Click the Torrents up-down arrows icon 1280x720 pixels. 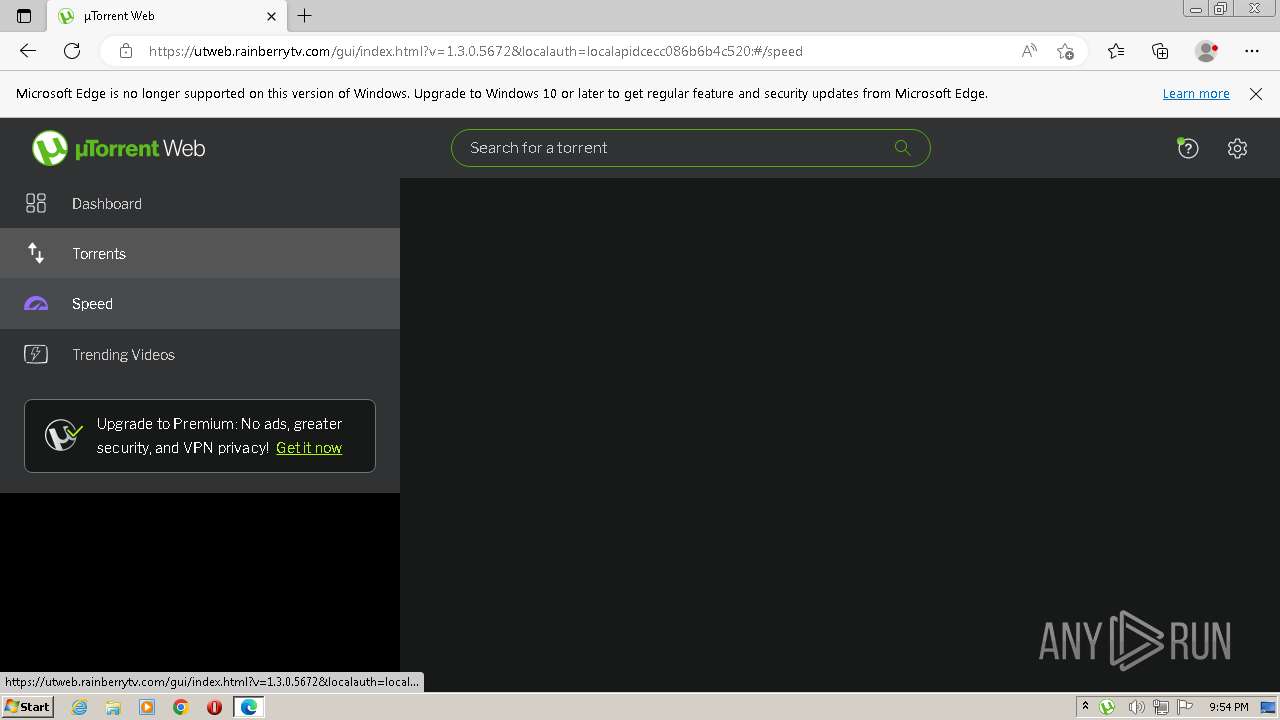pyautogui.click(x=36, y=253)
